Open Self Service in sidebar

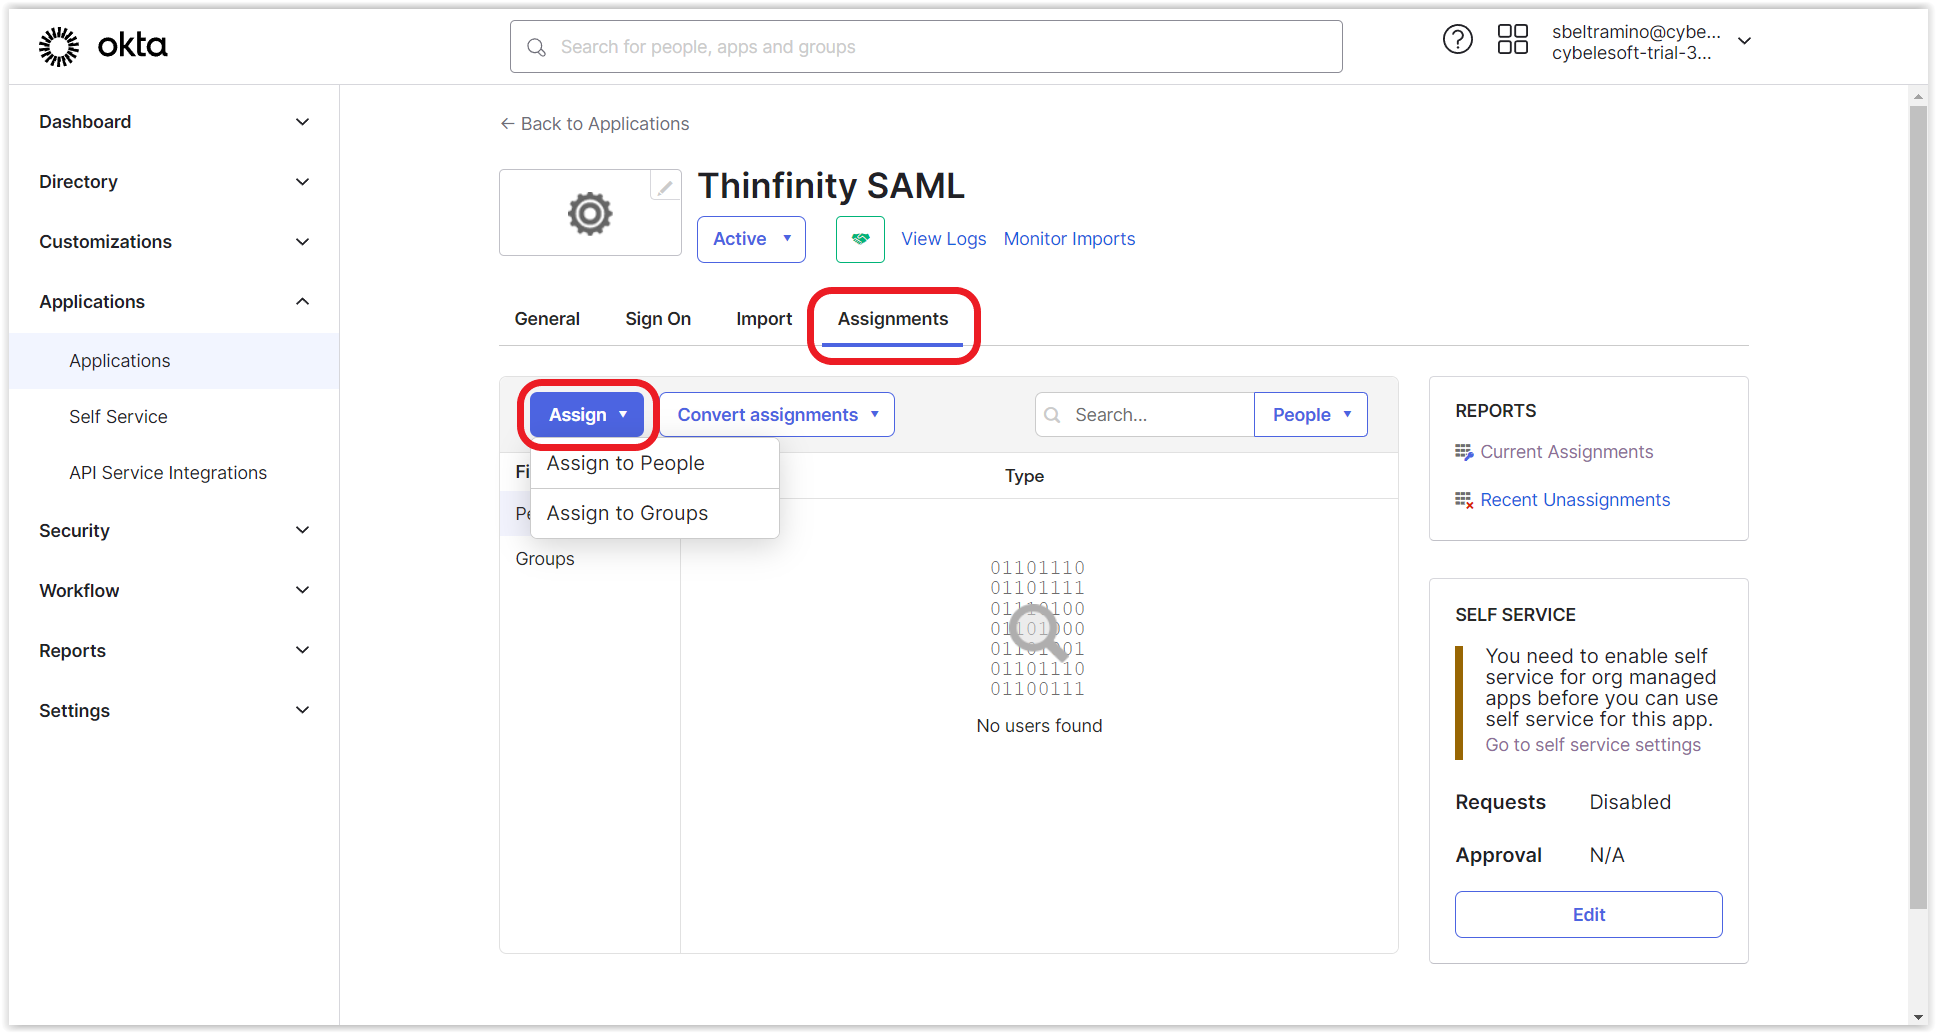[118, 417]
